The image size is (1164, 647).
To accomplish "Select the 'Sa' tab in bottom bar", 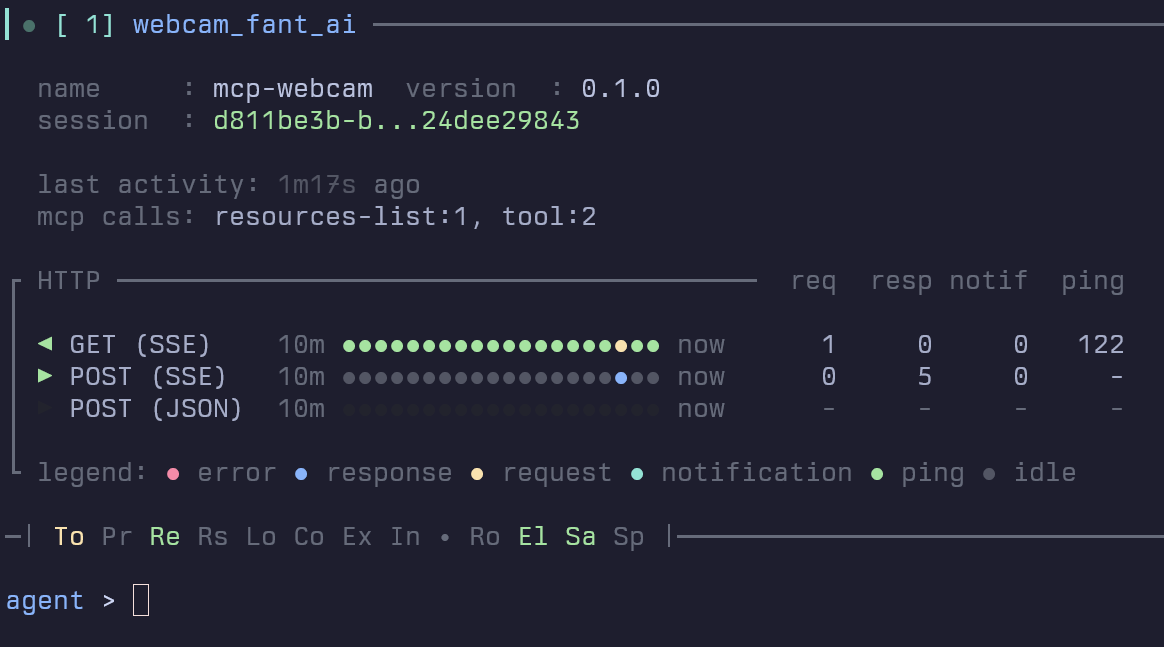I will coord(581,537).
